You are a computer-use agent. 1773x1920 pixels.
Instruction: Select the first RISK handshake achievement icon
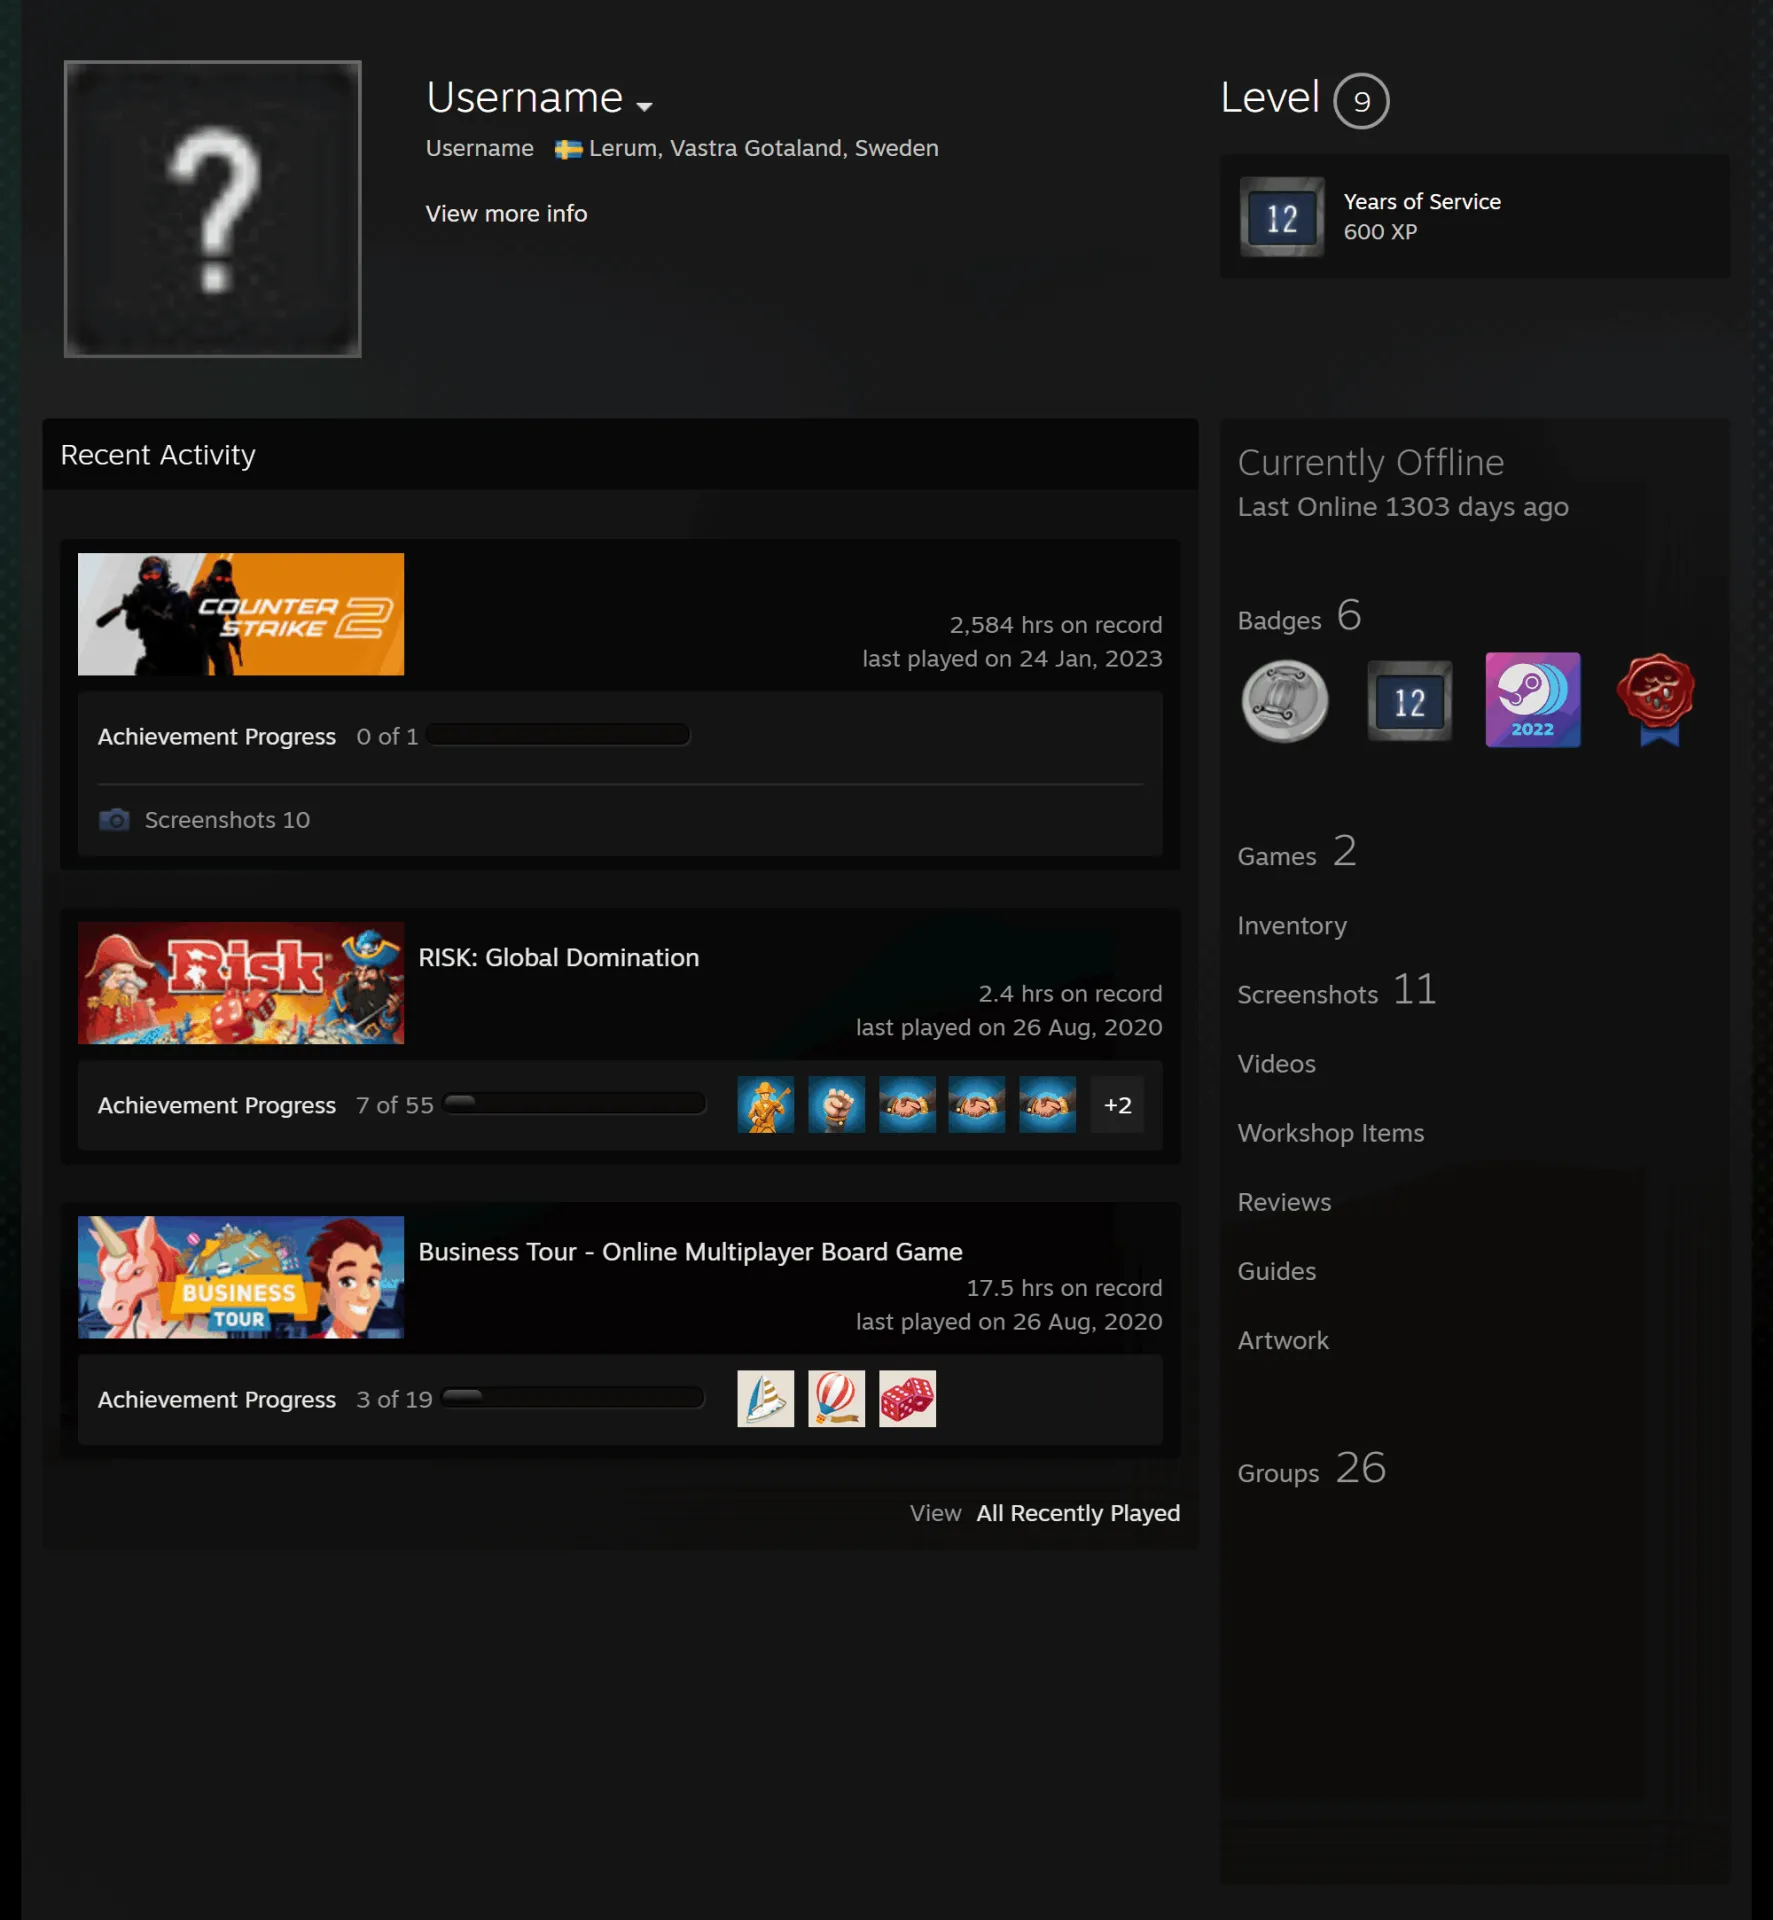[908, 1104]
